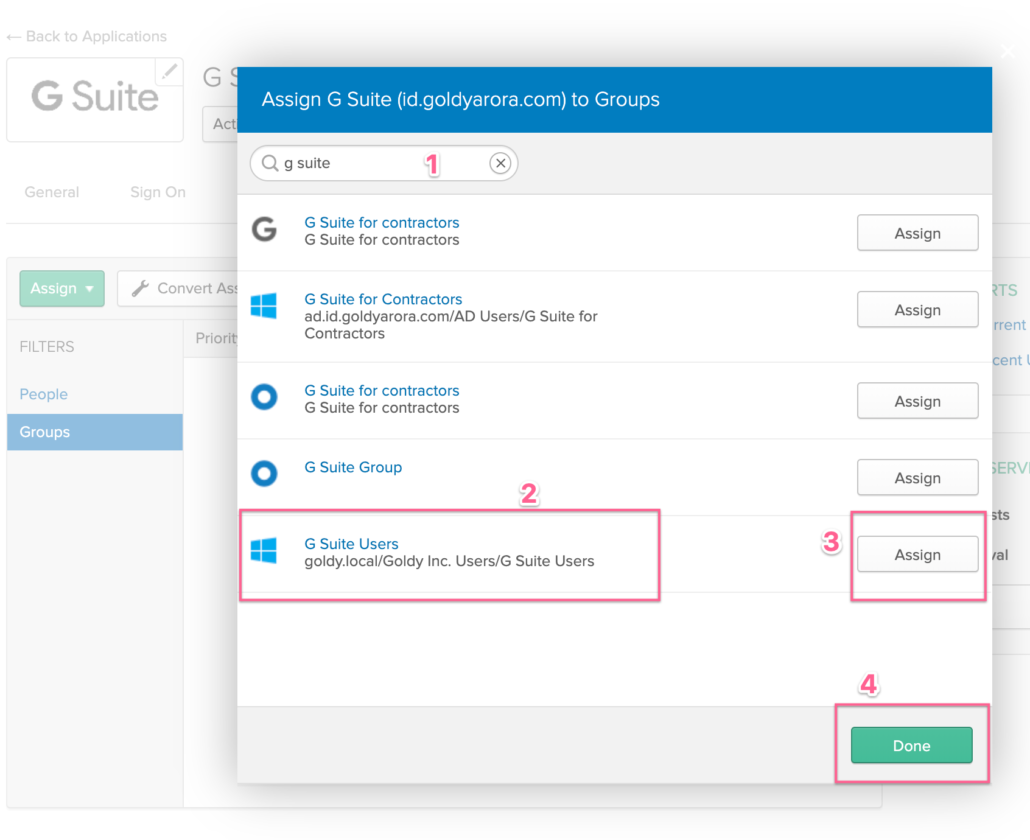Open the Okta 'G Suite for contractors' link
The height and width of the screenshot is (840, 1030).
[382, 391]
